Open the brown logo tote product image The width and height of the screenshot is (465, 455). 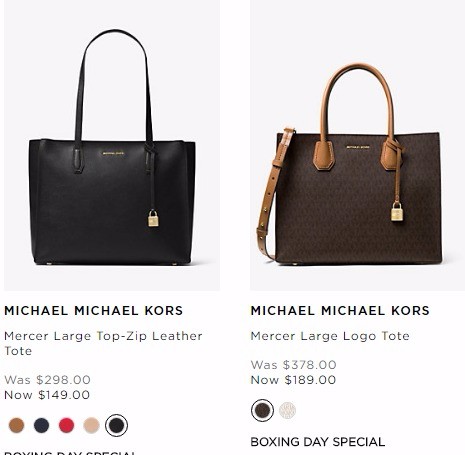pyautogui.click(x=357, y=145)
